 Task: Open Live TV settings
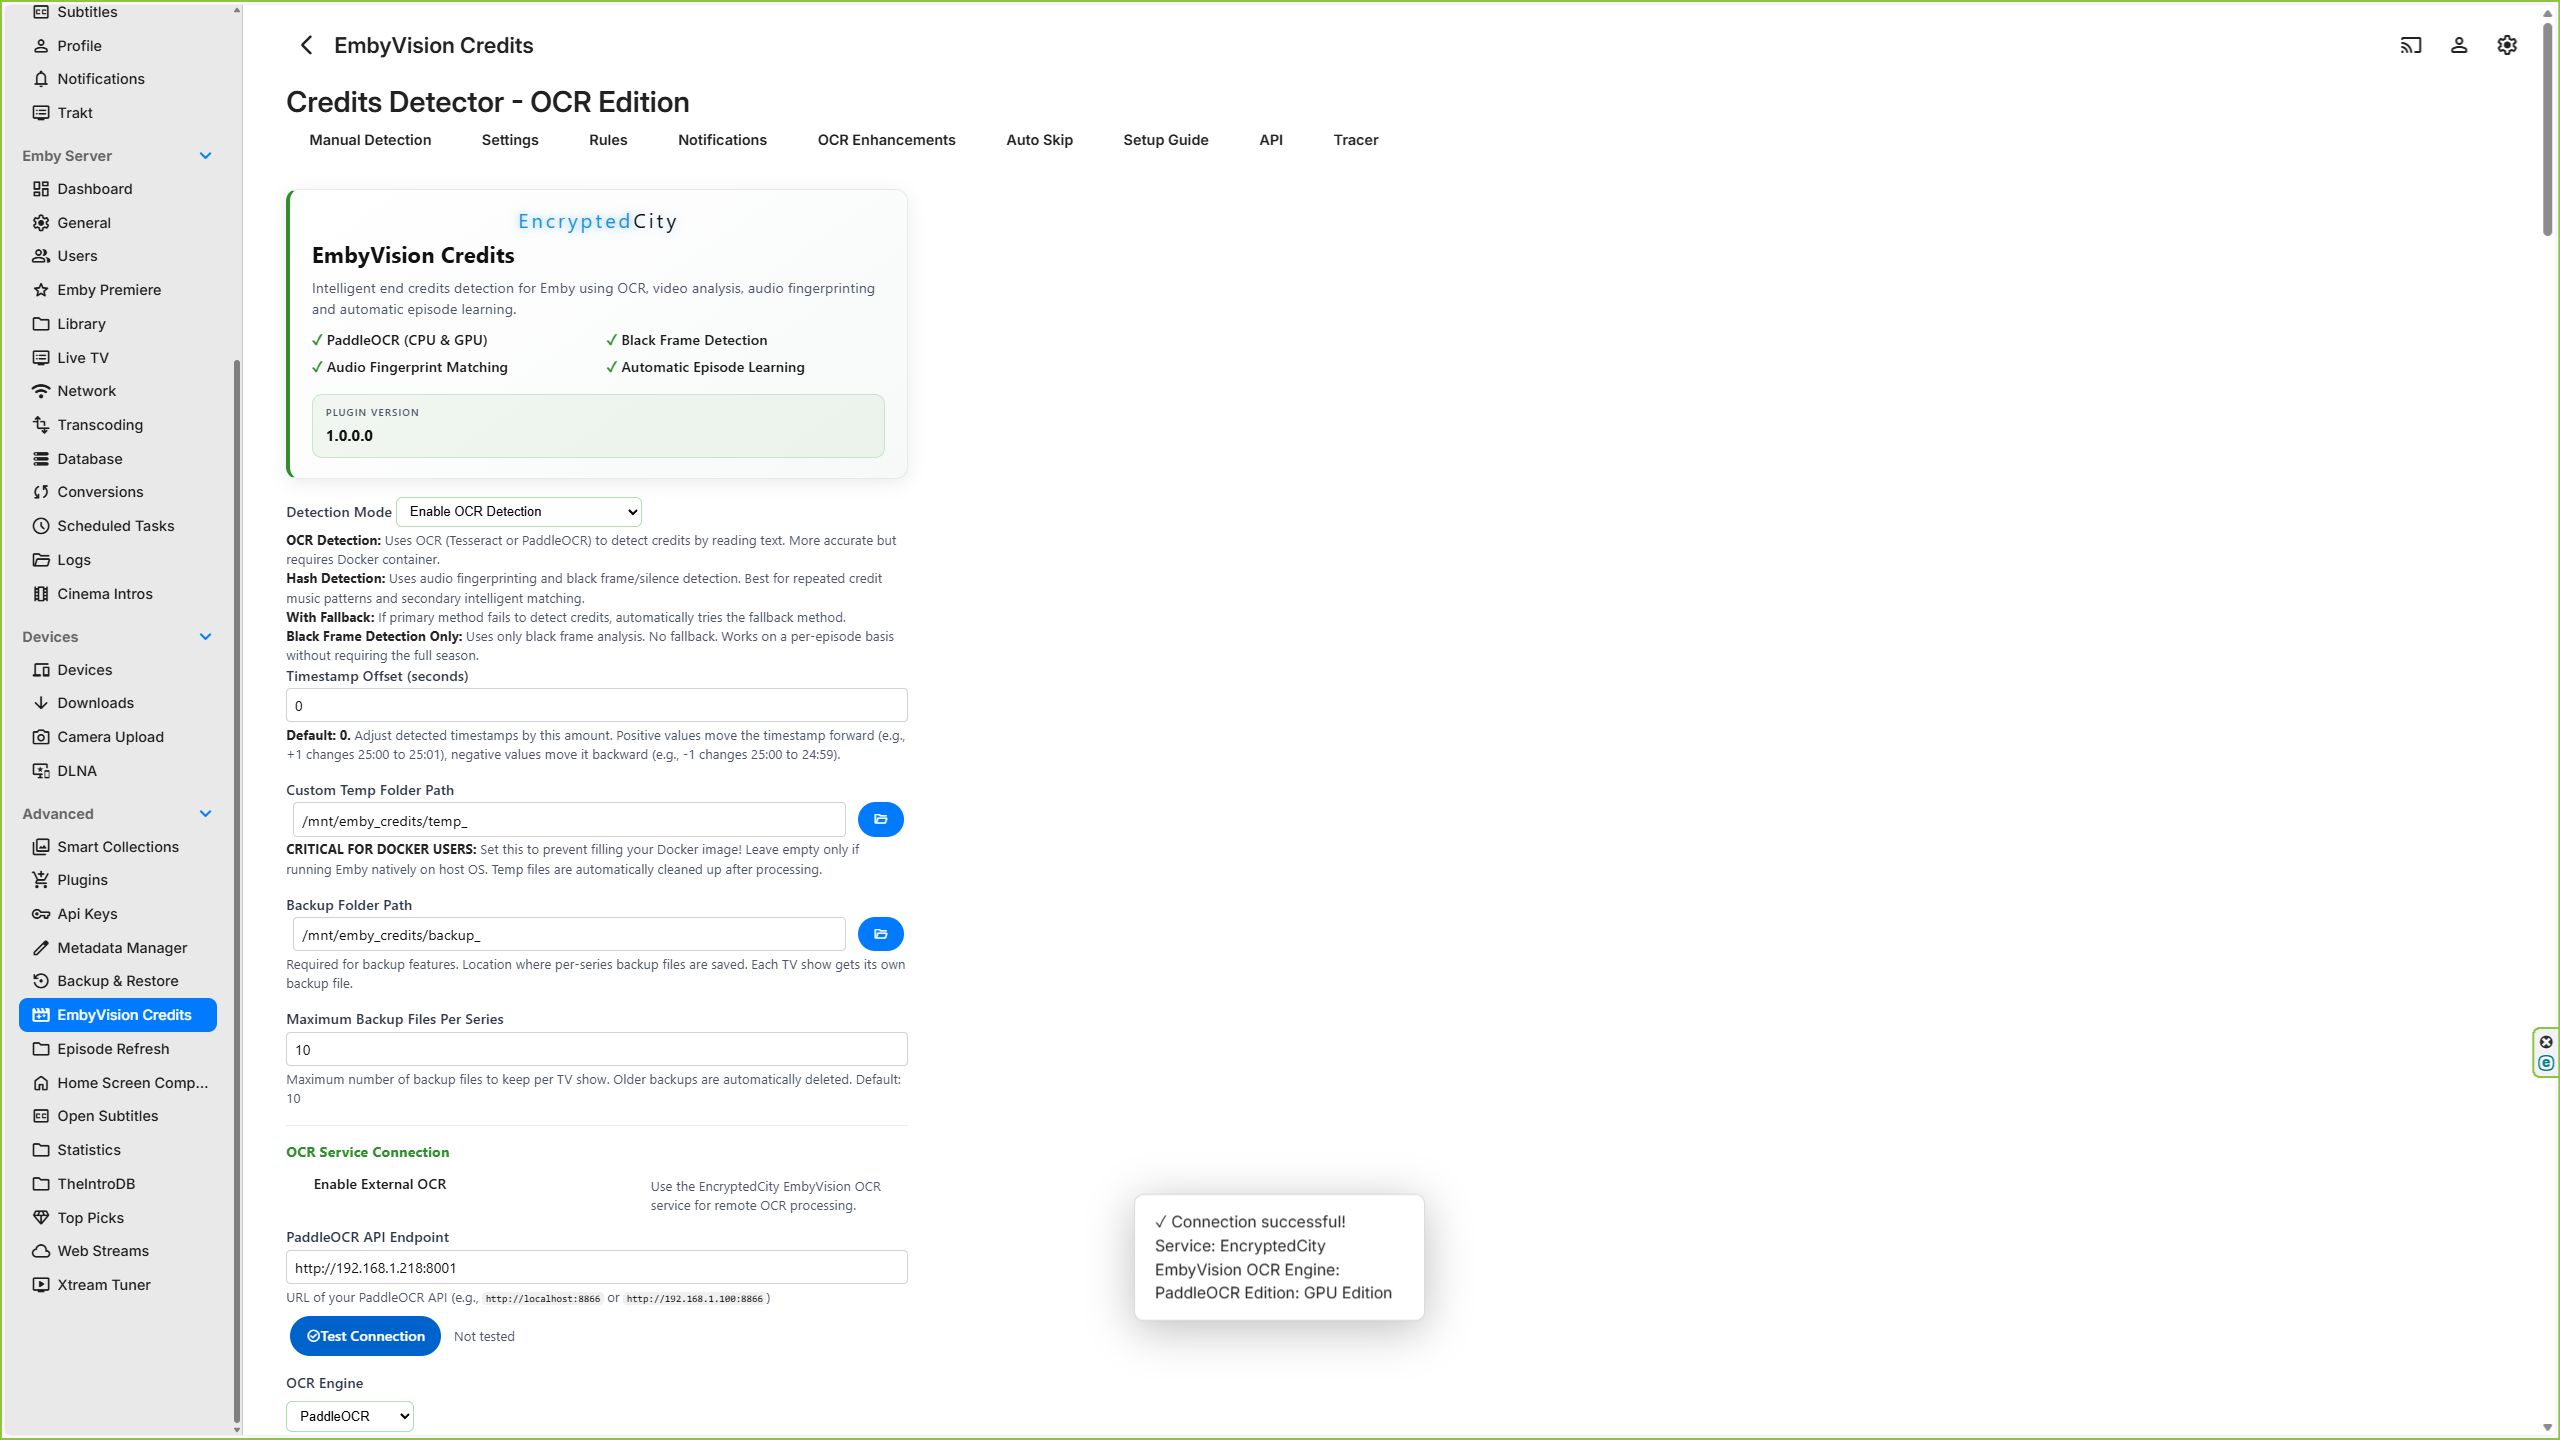coord(118,358)
